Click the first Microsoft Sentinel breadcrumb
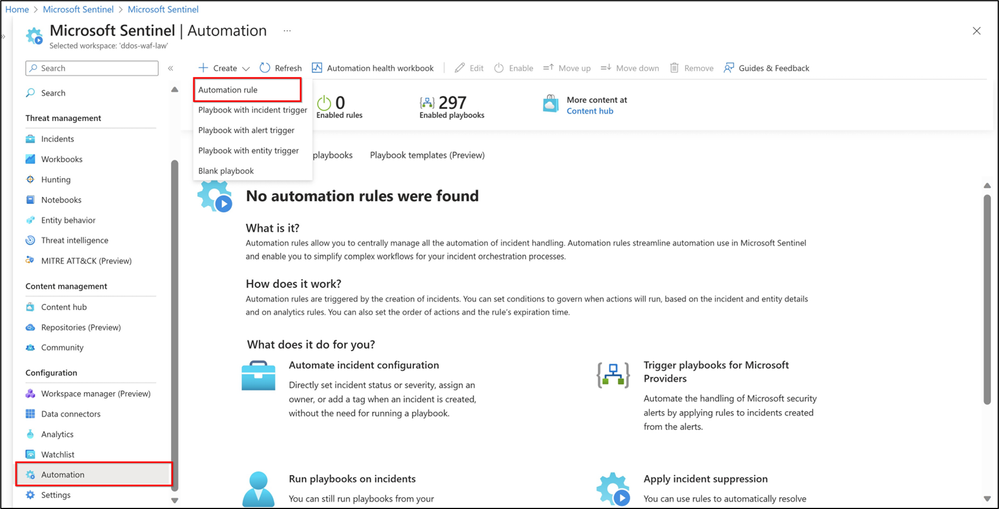The height and width of the screenshot is (509, 999). click(x=79, y=10)
